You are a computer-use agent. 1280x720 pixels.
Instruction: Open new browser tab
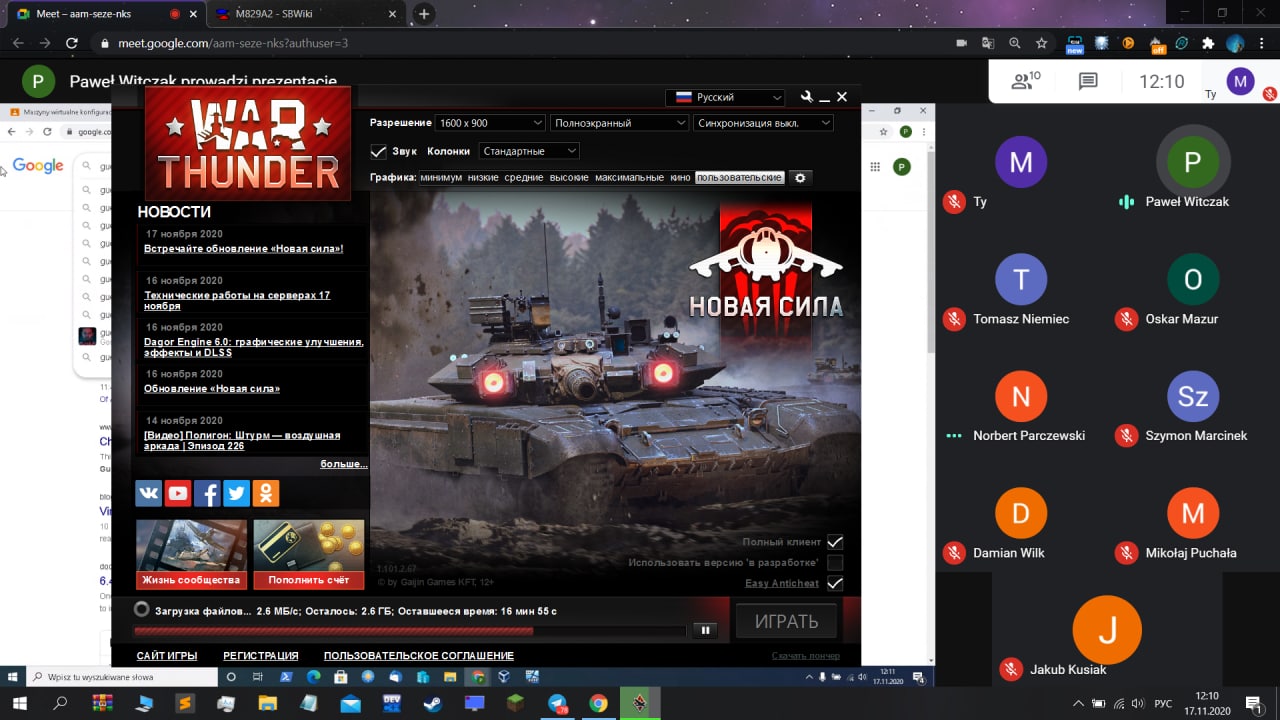coord(424,14)
